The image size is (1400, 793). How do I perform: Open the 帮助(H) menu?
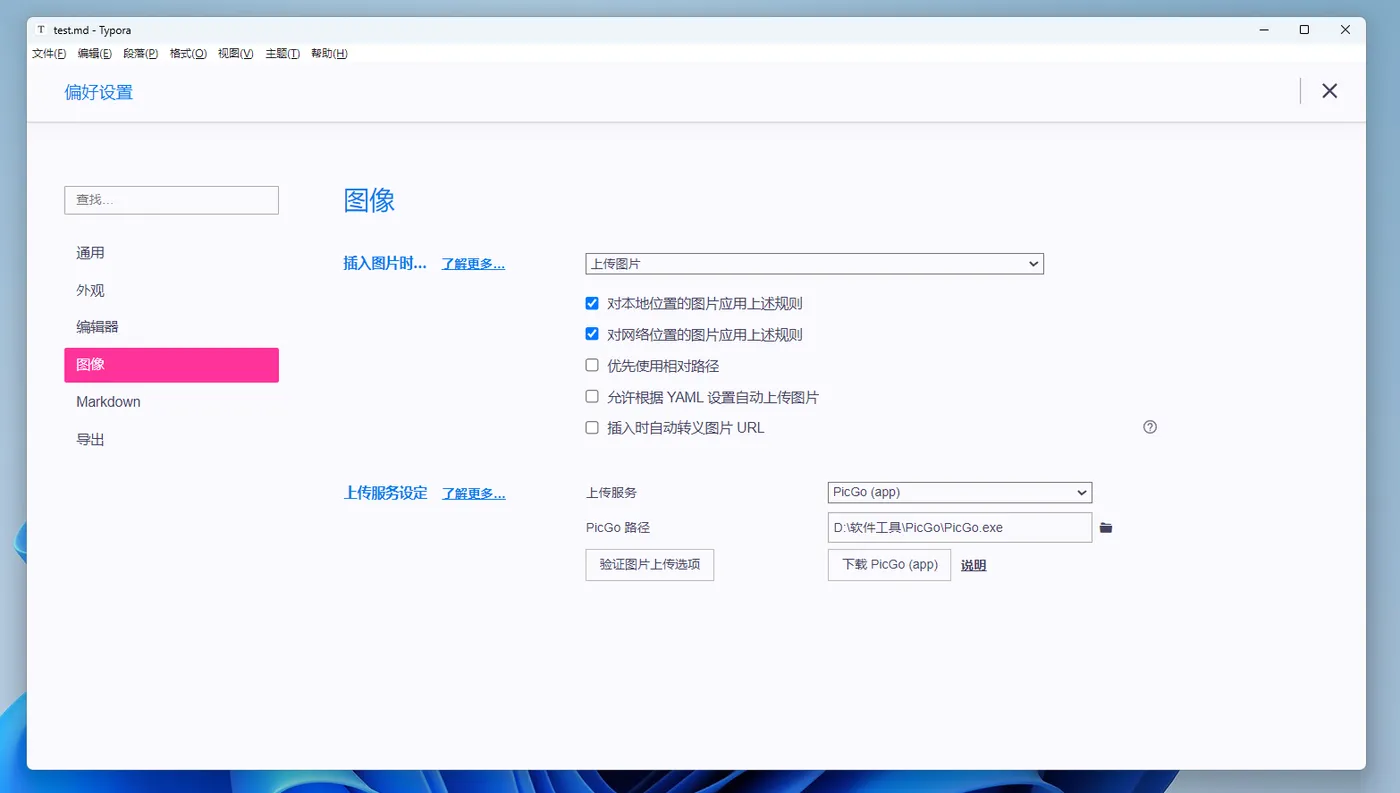tap(329, 54)
